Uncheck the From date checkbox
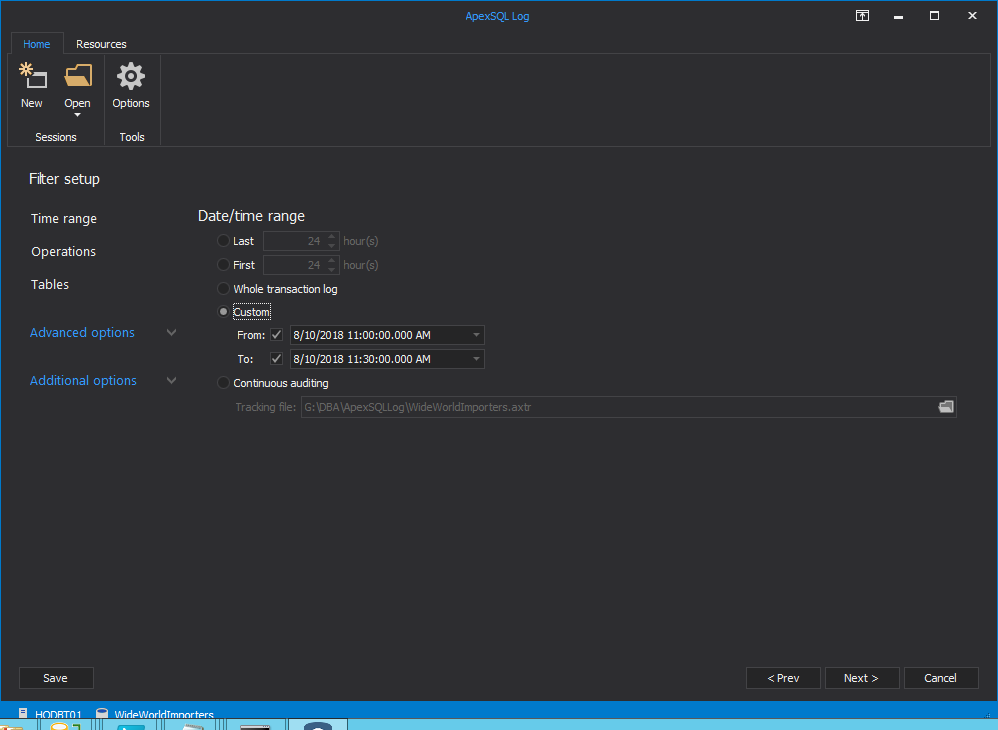This screenshot has height=730, width=998. click(x=276, y=335)
